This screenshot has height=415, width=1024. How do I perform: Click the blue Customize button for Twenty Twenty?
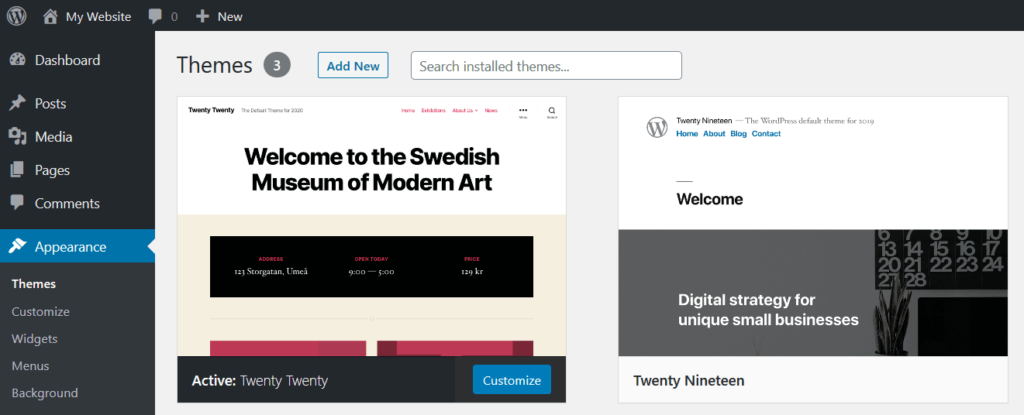(x=511, y=380)
